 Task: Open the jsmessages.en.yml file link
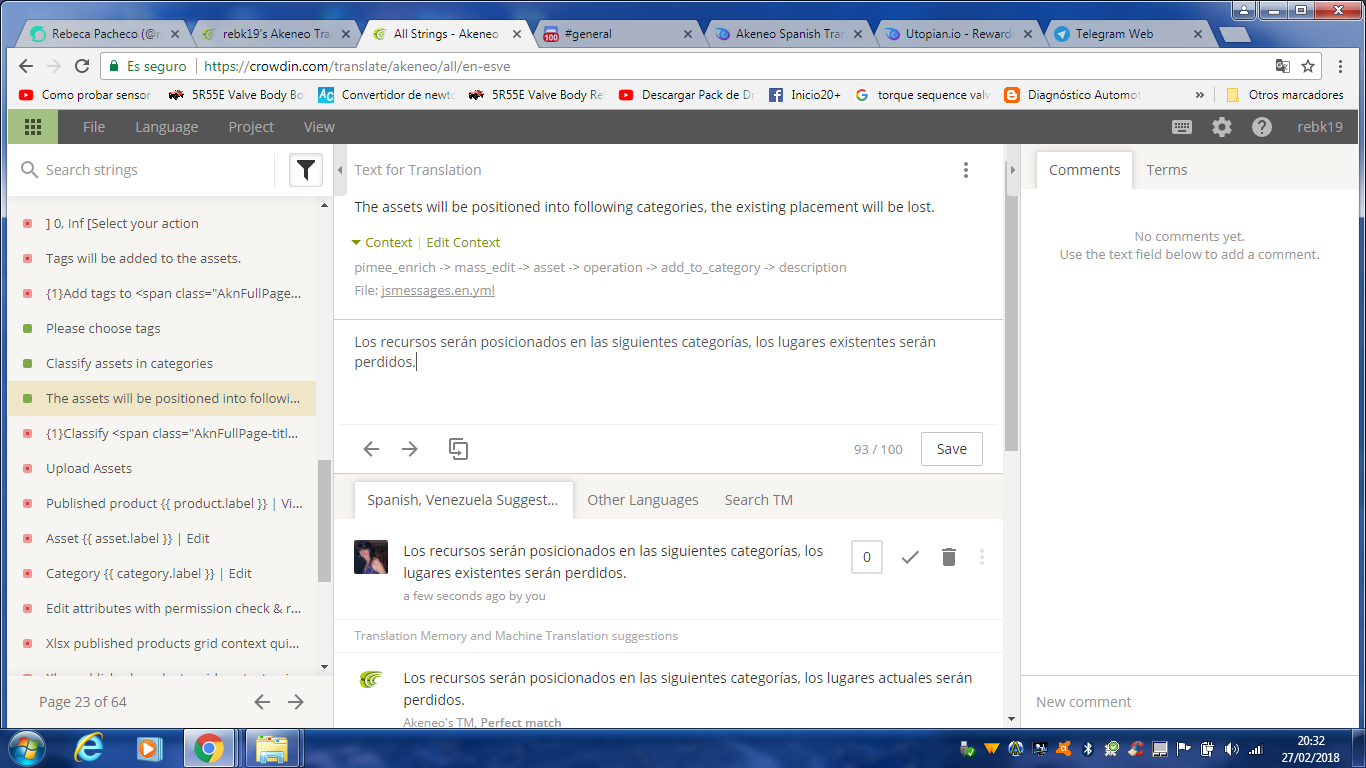pyautogui.click(x=438, y=291)
